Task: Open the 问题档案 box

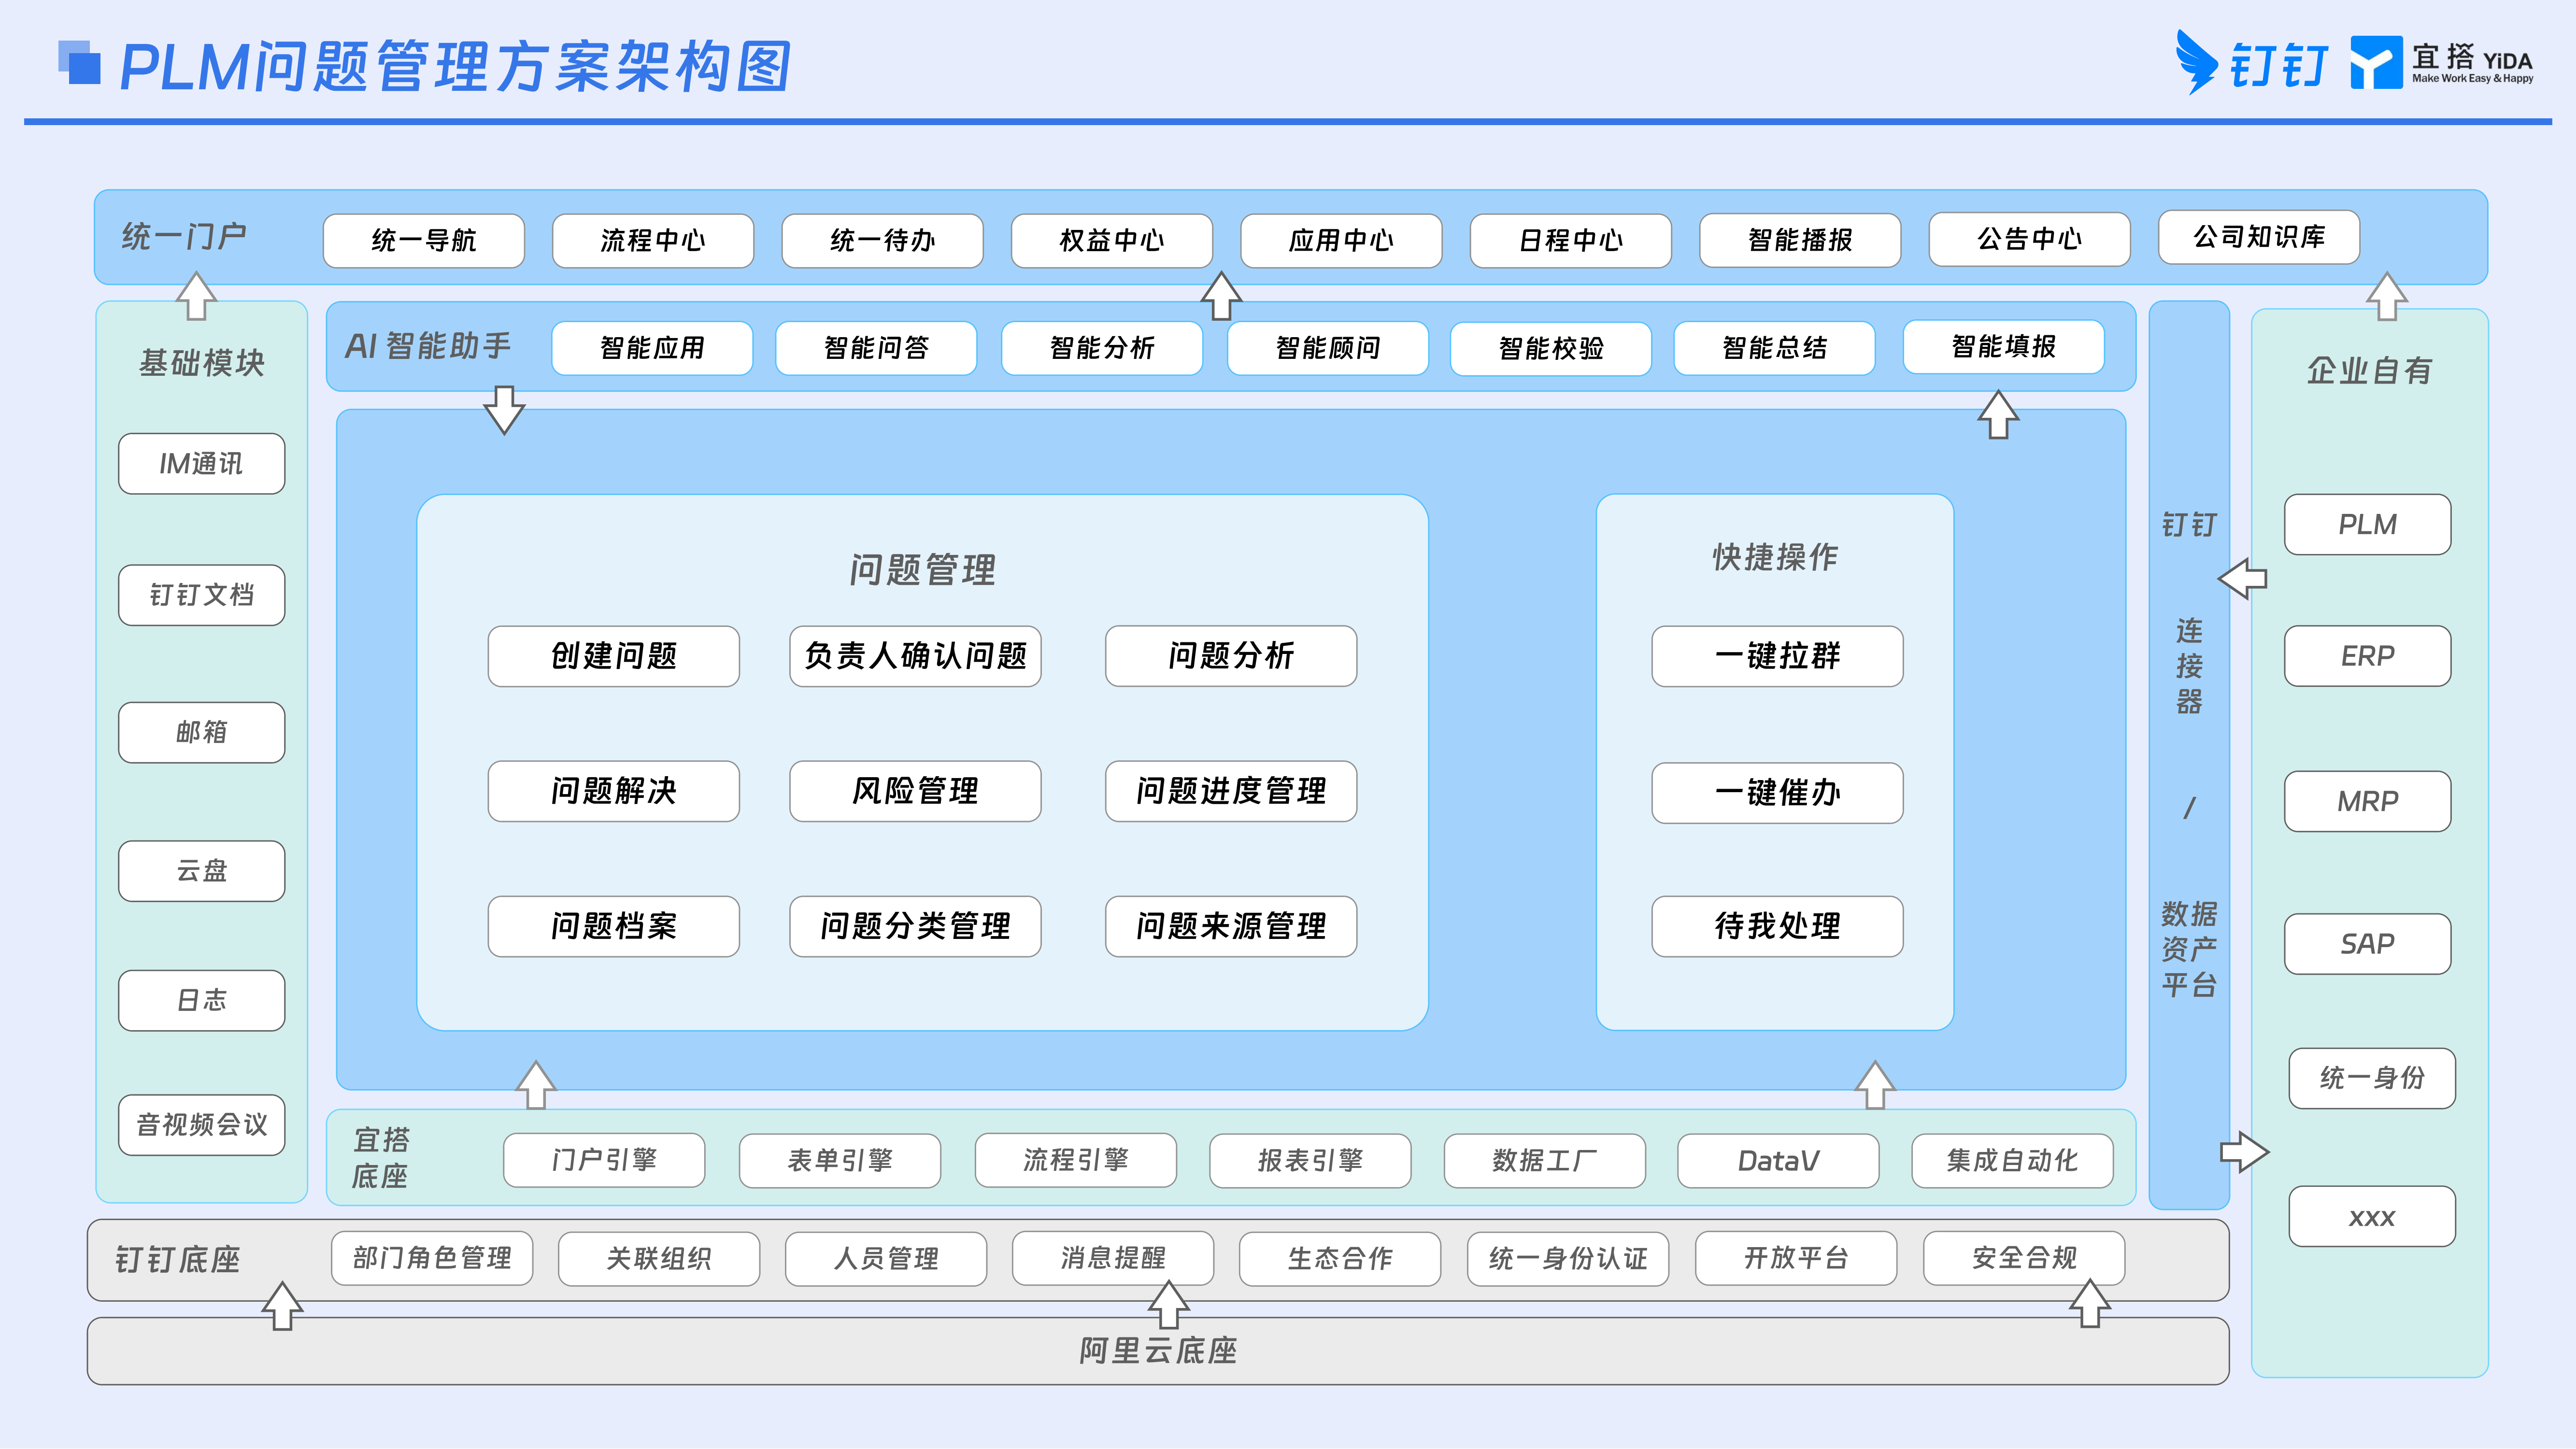Action: [x=614, y=926]
